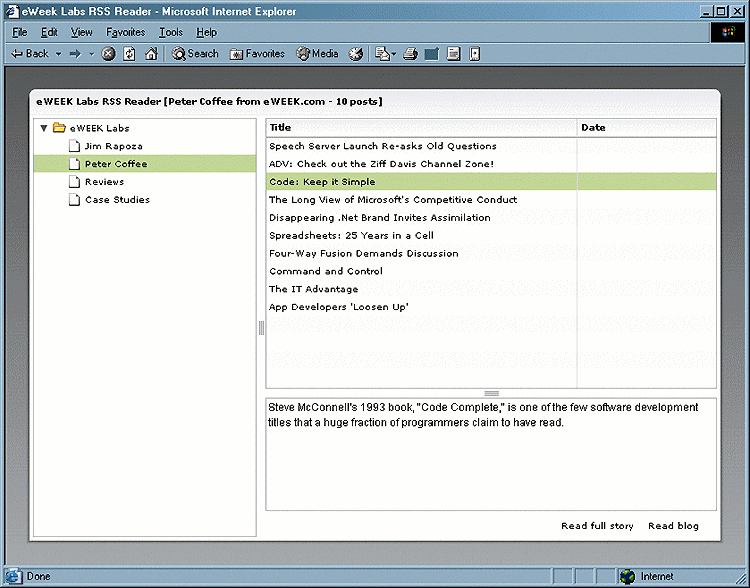Viewport: 750px width, 588px height.
Task: Click the Date column header
Action: pos(647,128)
